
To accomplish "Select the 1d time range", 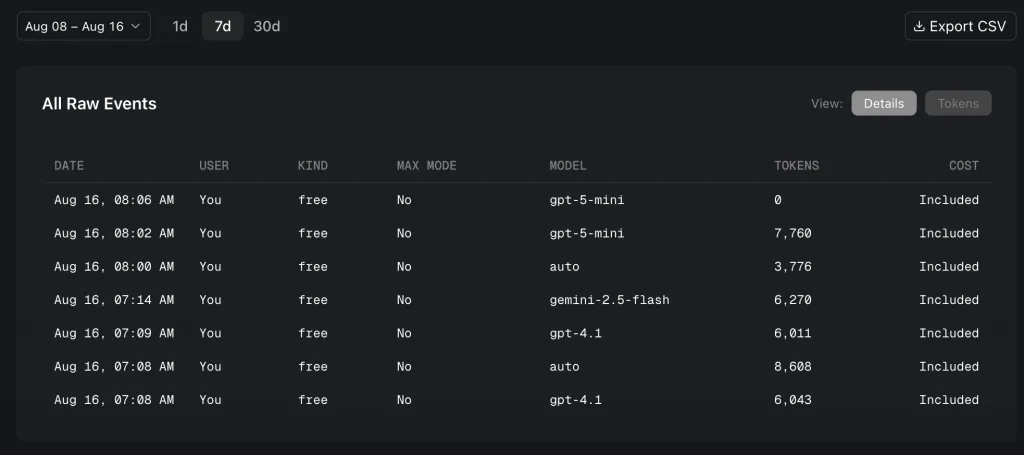I will [180, 27].
